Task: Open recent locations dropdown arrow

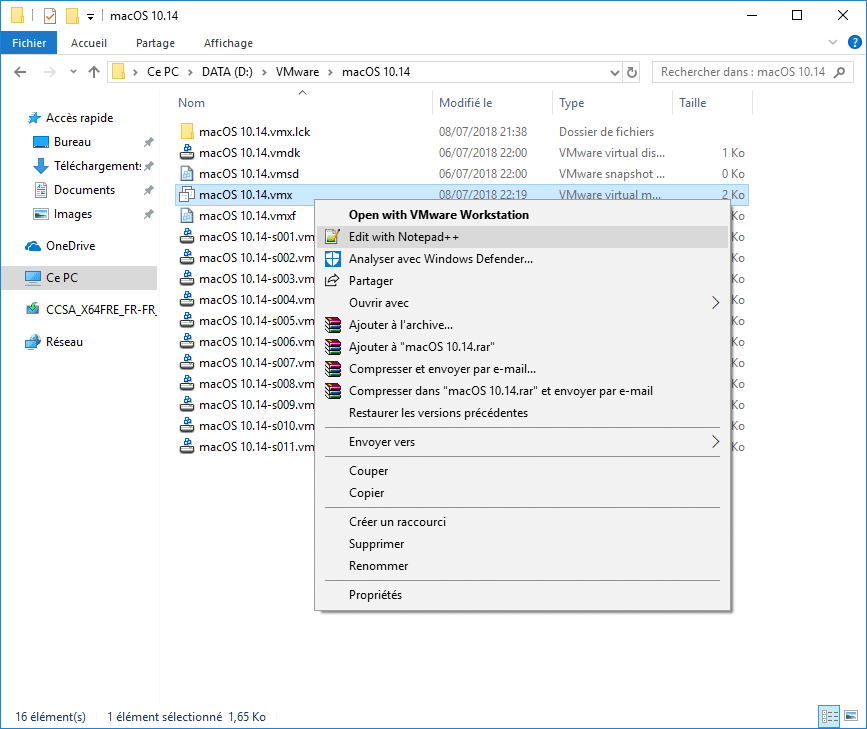Action: (x=74, y=72)
